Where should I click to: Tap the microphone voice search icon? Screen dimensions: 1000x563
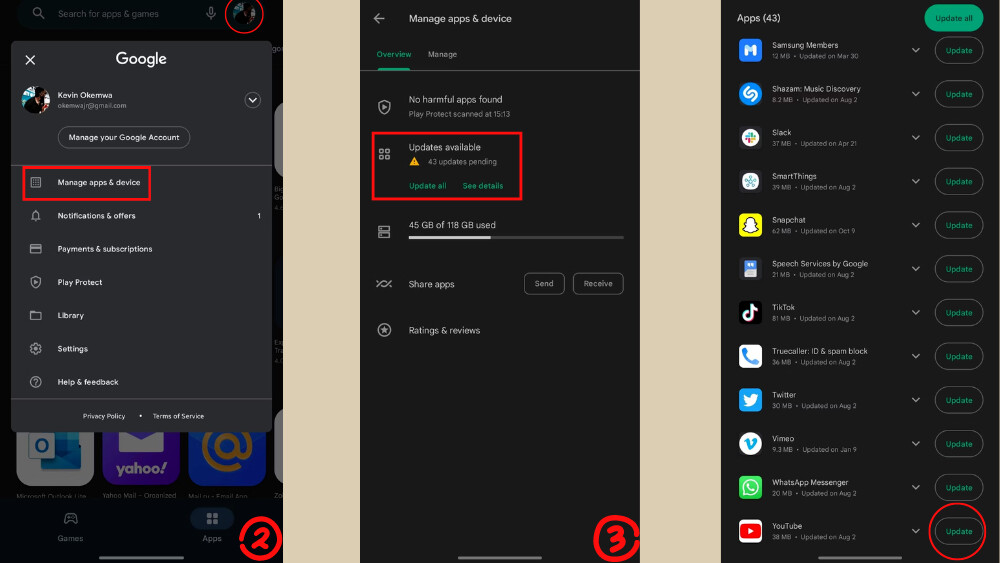click(x=211, y=13)
